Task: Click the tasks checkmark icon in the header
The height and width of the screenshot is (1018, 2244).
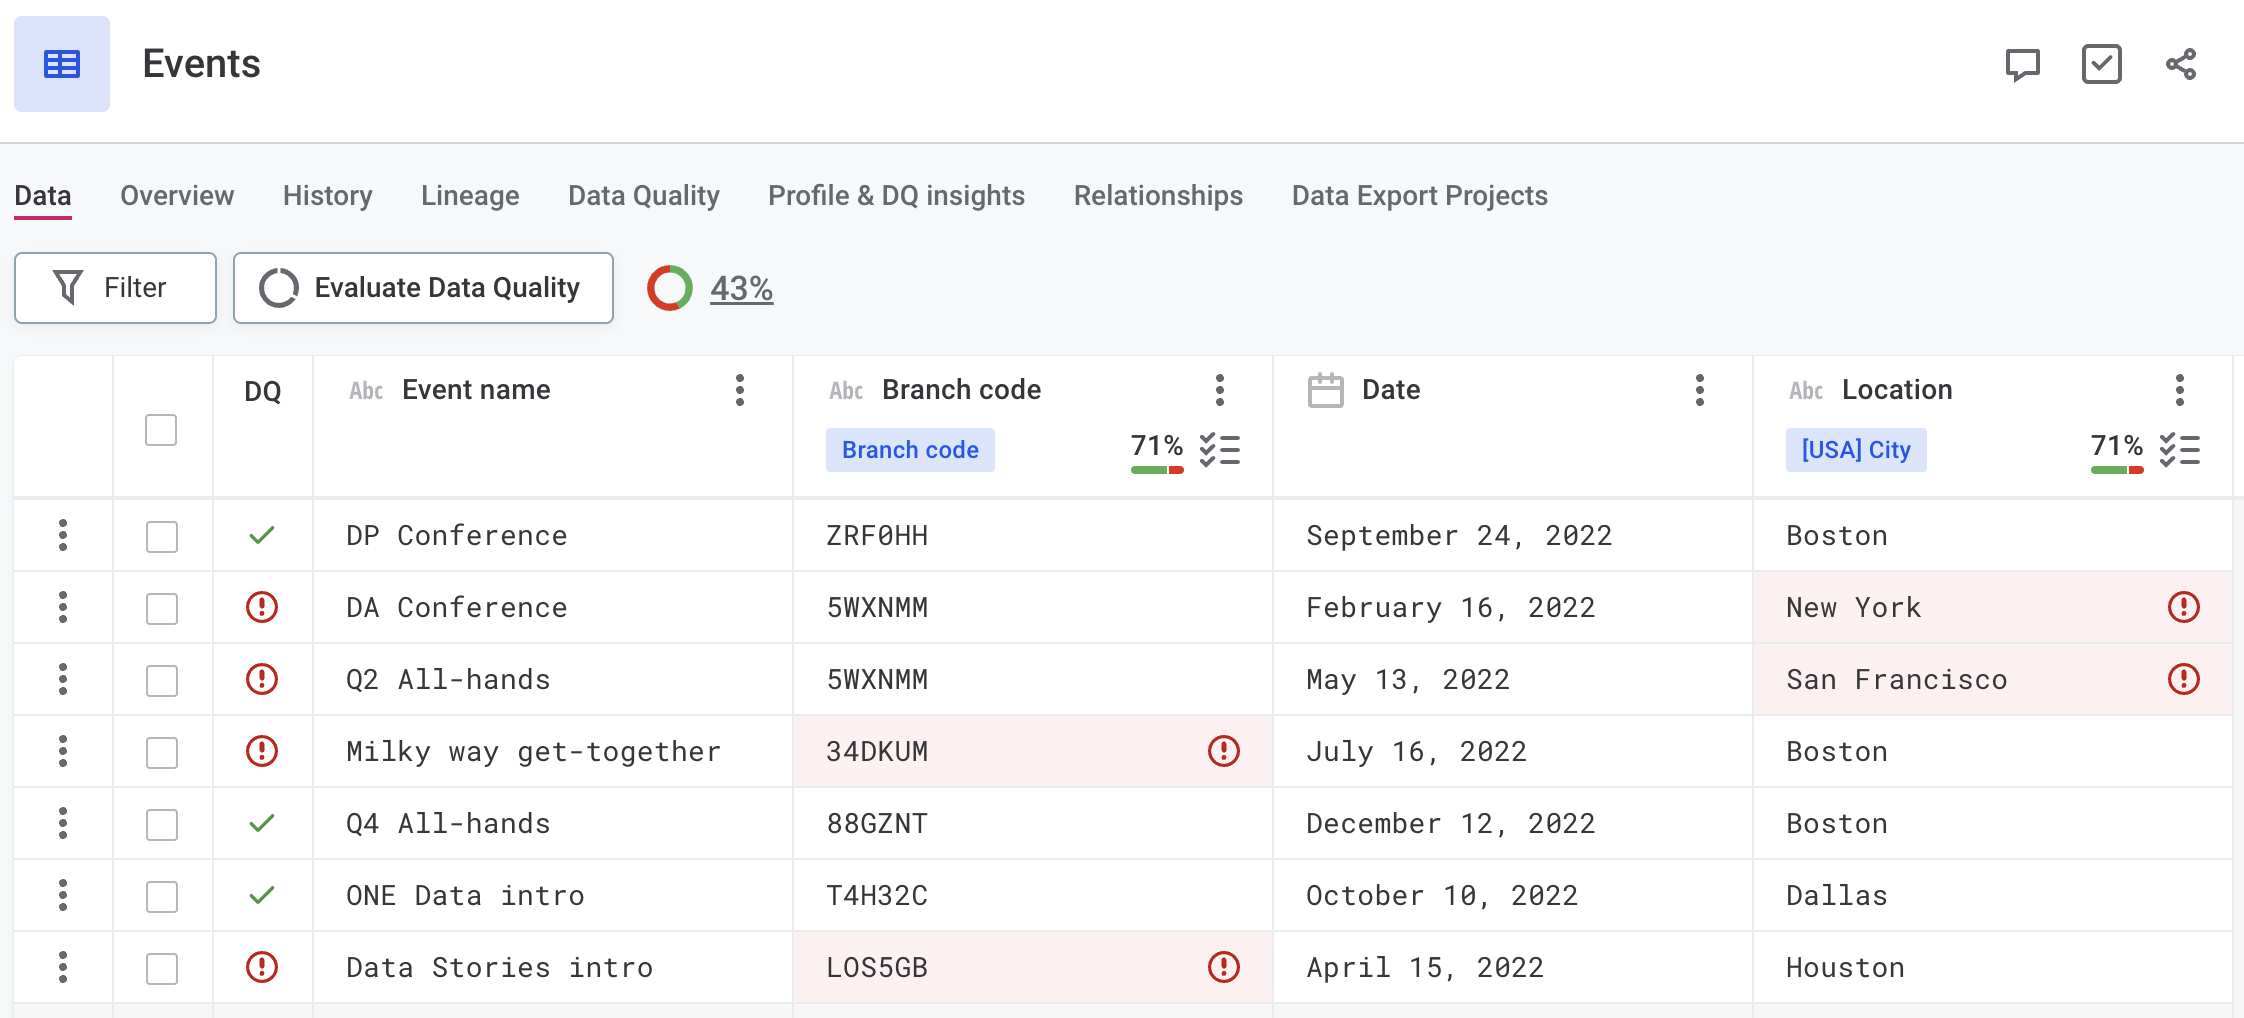Action: click(x=2101, y=64)
